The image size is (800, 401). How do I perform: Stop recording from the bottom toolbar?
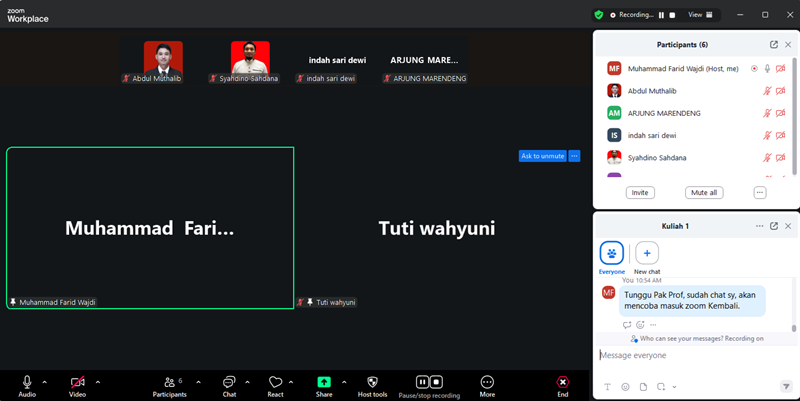(x=436, y=382)
